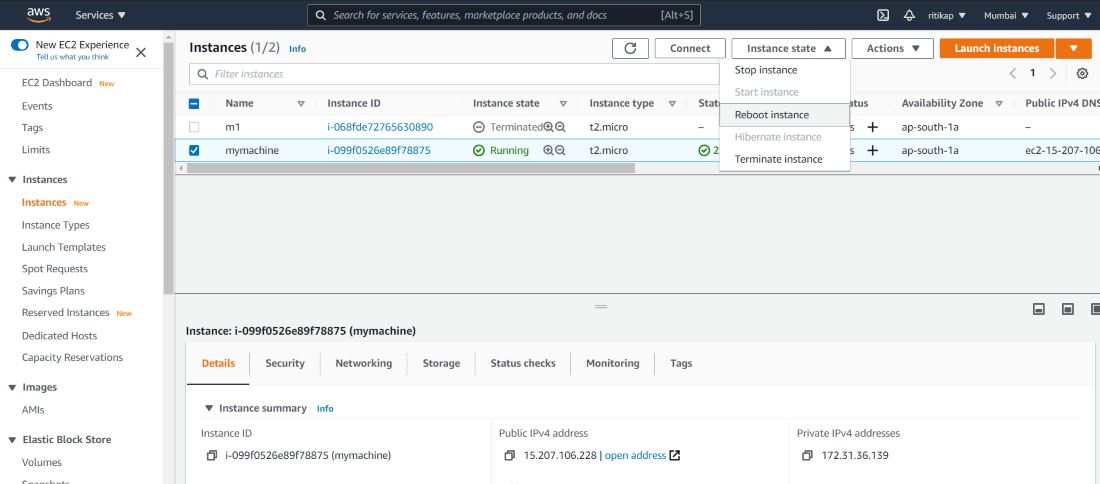This screenshot has width=1100, height=484.
Task: Open the Services dropdown
Action: [101, 15]
